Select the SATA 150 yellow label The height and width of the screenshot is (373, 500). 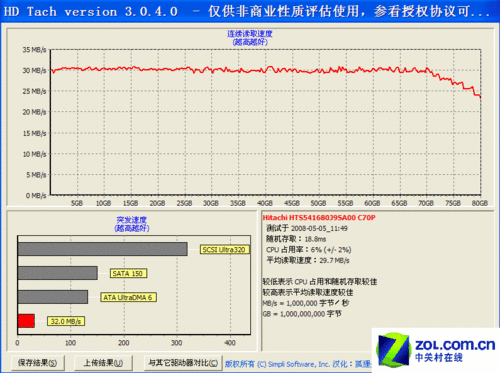(128, 273)
